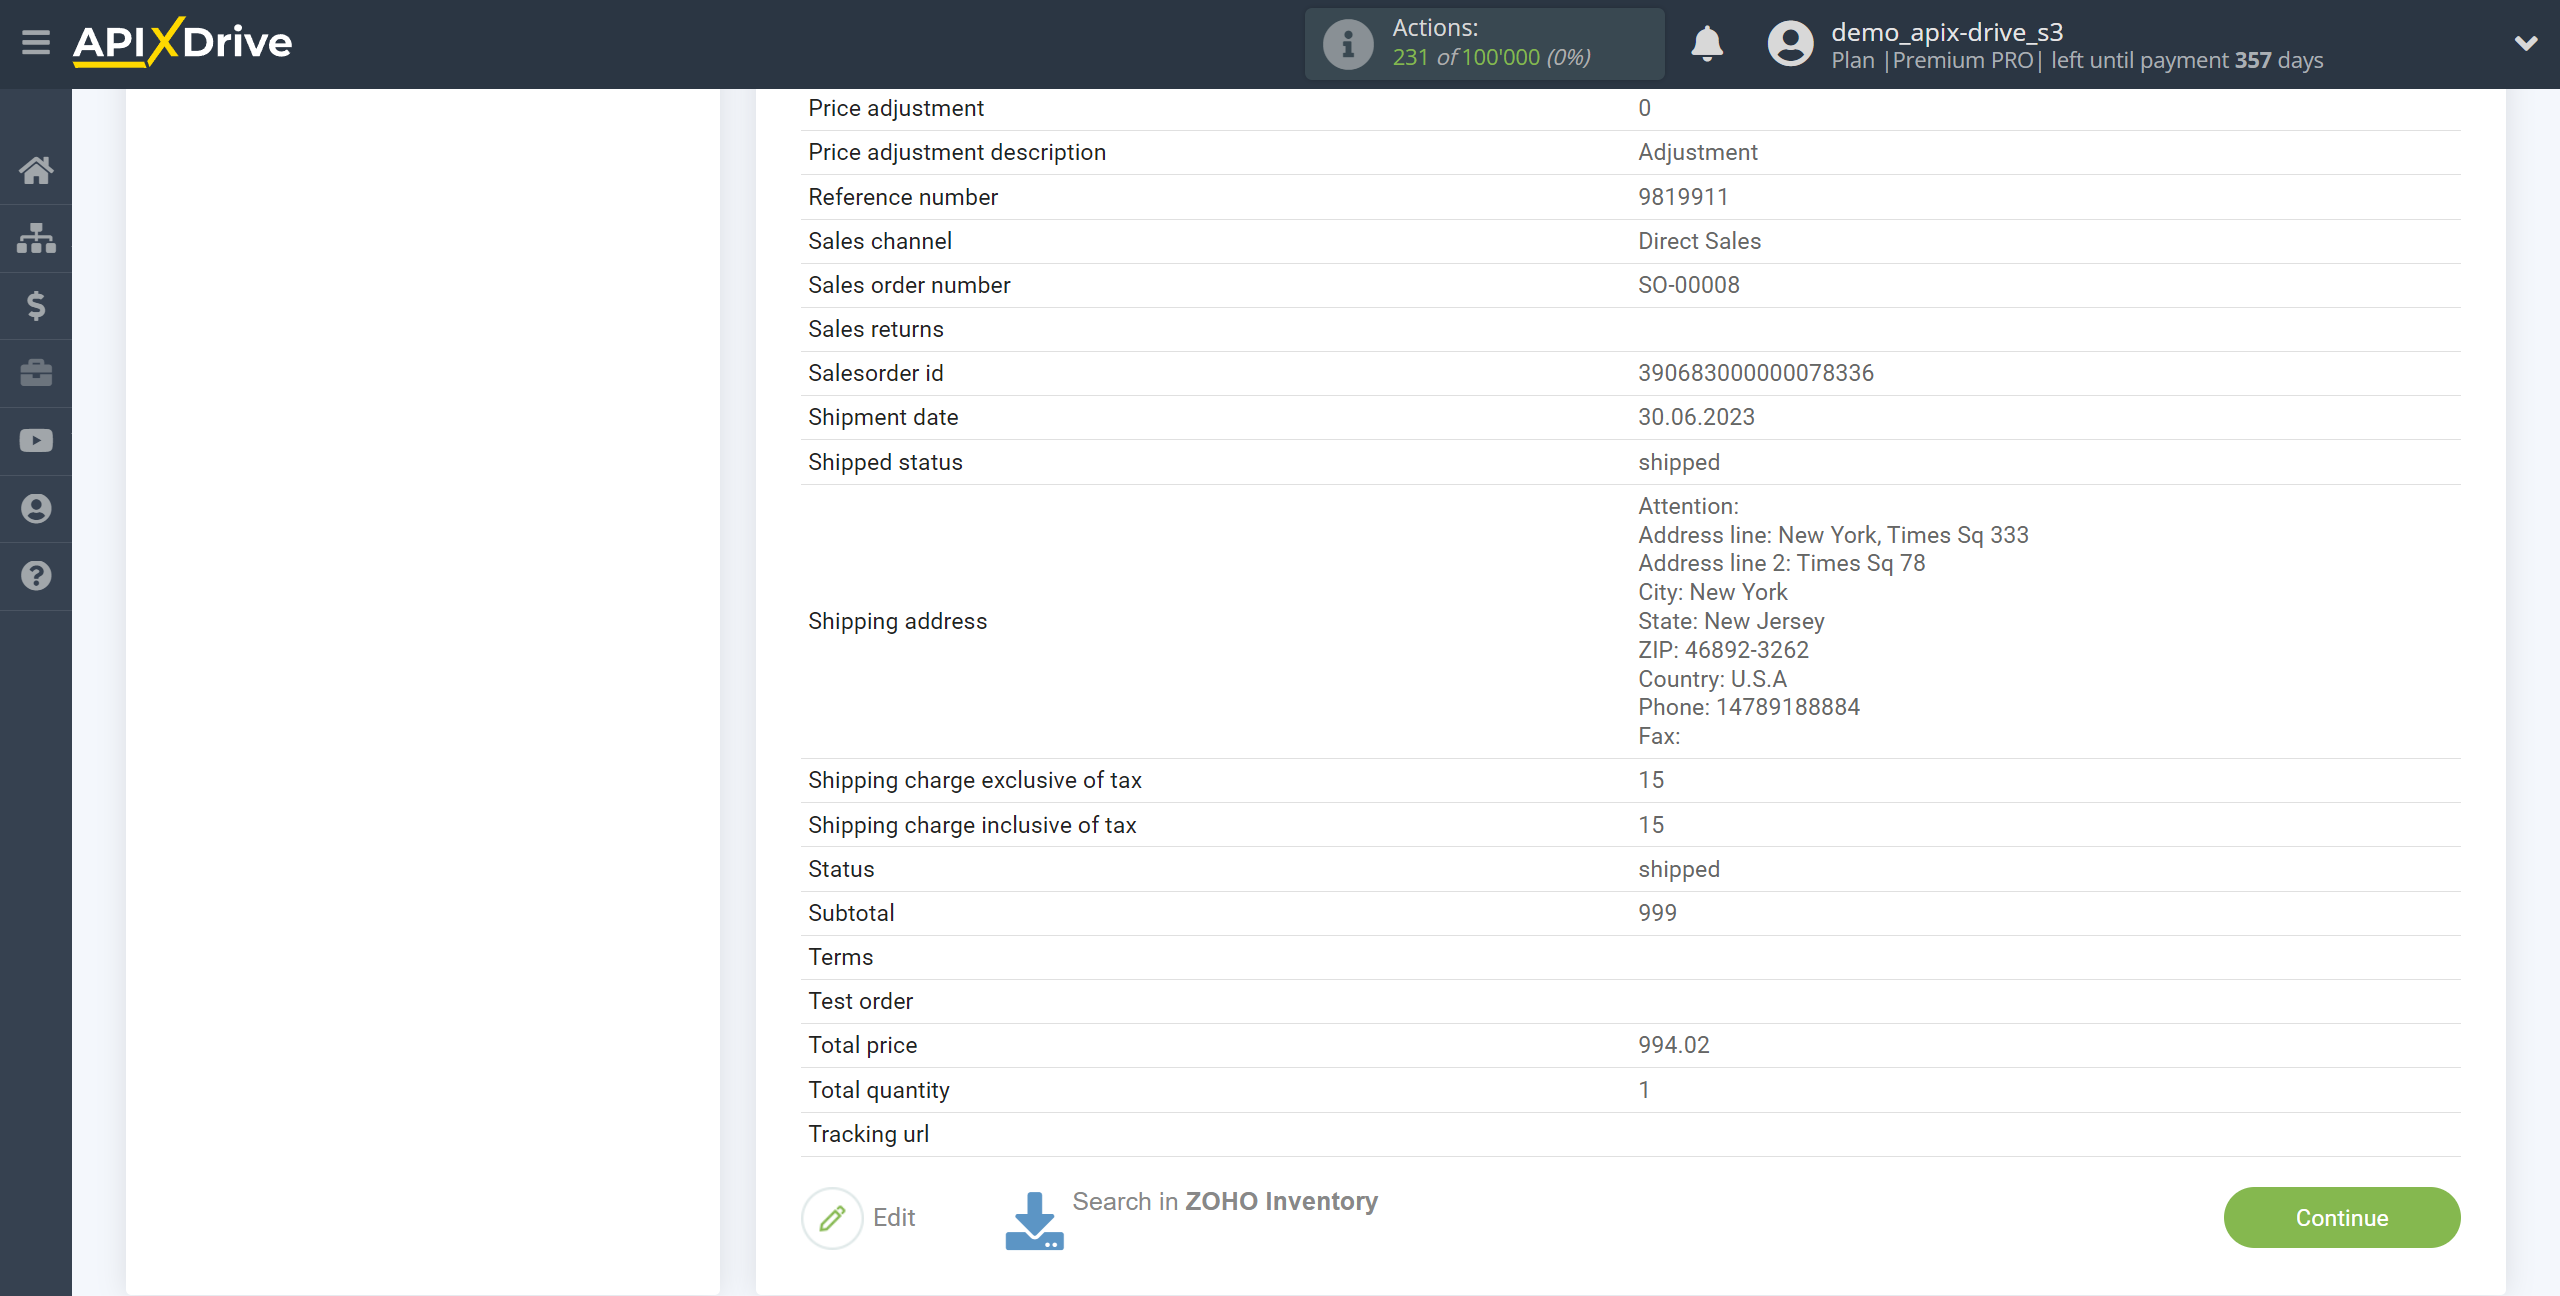Open briefcase services icon in sidebar

pyautogui.click(x=36, y=373)
